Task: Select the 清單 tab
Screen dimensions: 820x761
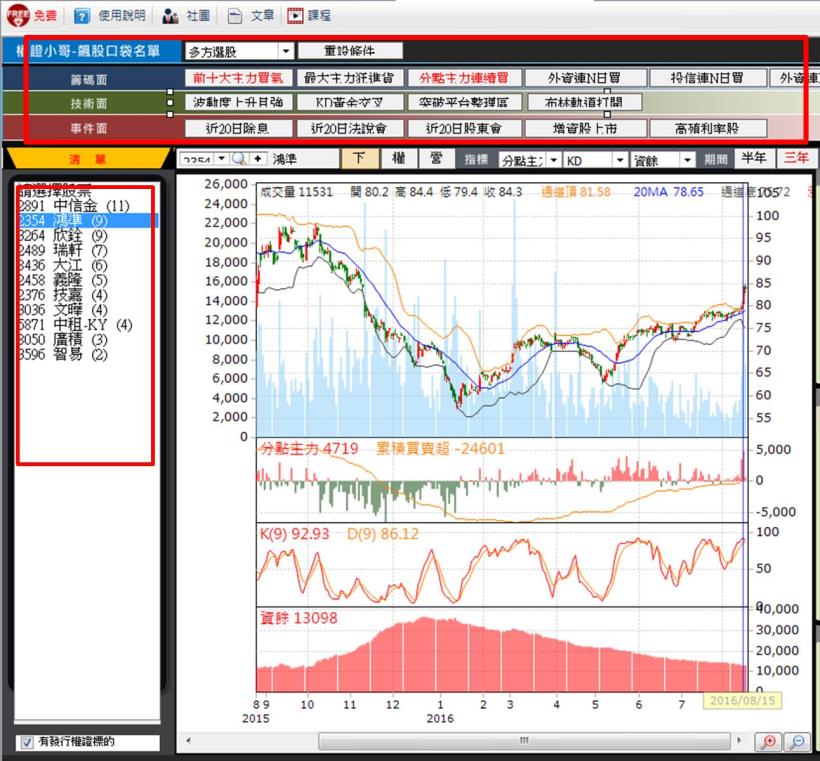Action: pos(82,158)
